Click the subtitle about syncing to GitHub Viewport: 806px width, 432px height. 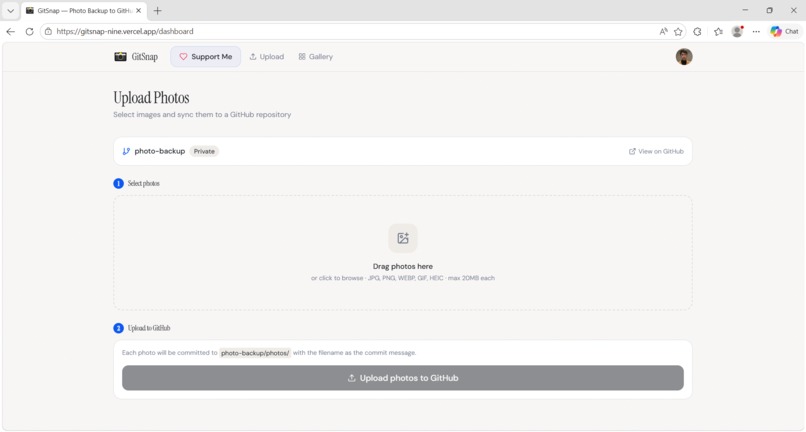(202, 115)
